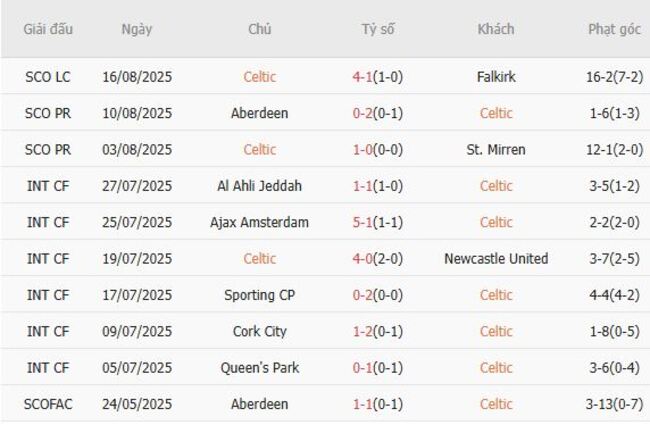Screen dimensions: 650x425
Task: Click the Cork City team name
Action: pos(259,332)
